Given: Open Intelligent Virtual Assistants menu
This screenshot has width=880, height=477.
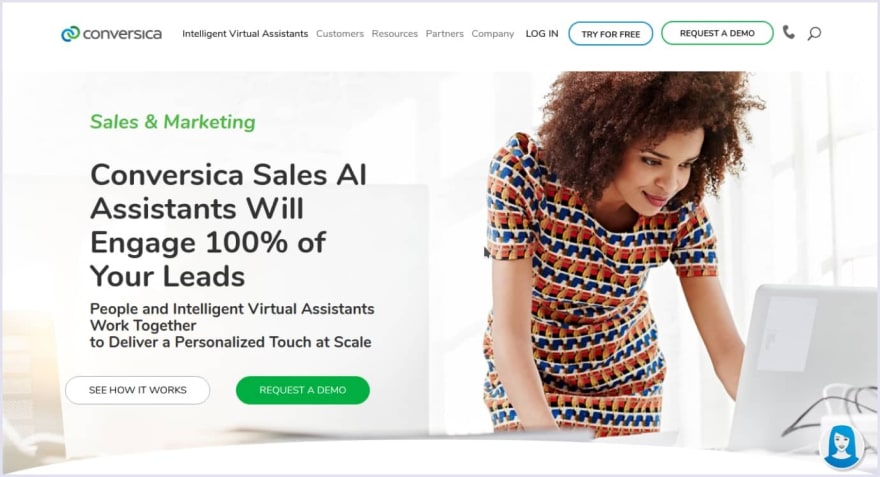Looking at the screenshot, I should pos(245,34).
